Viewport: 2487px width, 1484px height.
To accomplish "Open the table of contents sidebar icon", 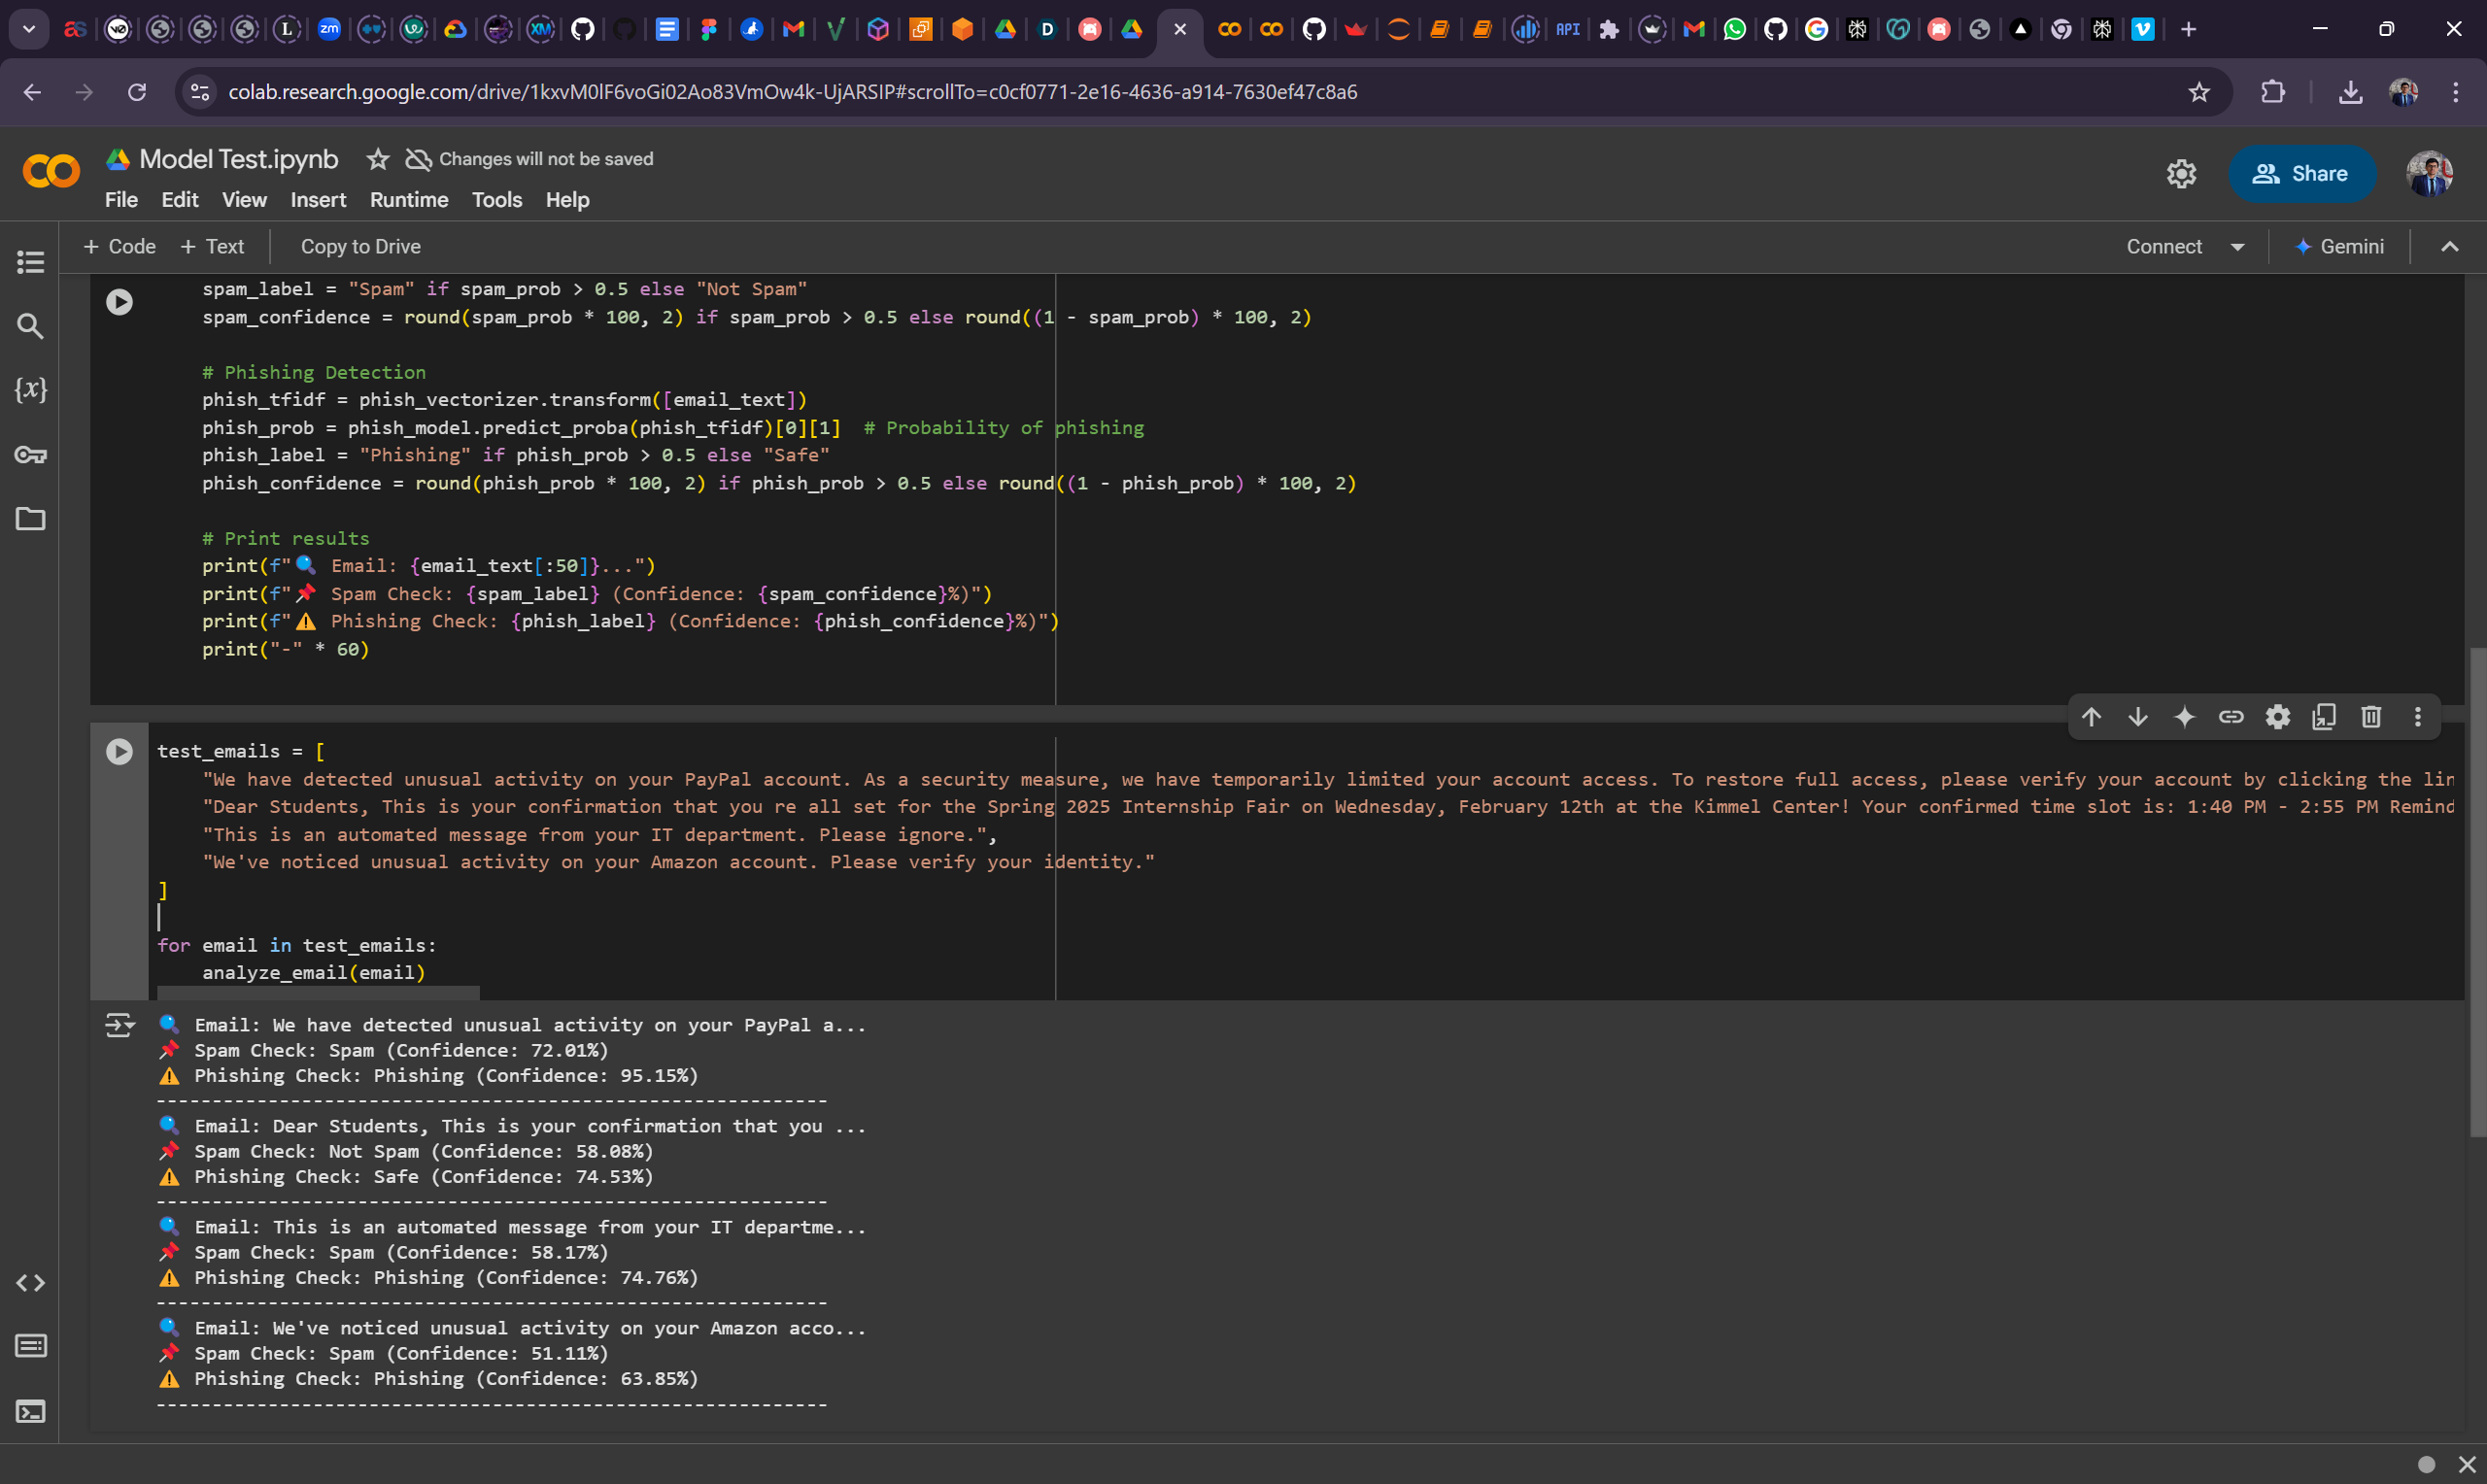I will coord(30,262).
